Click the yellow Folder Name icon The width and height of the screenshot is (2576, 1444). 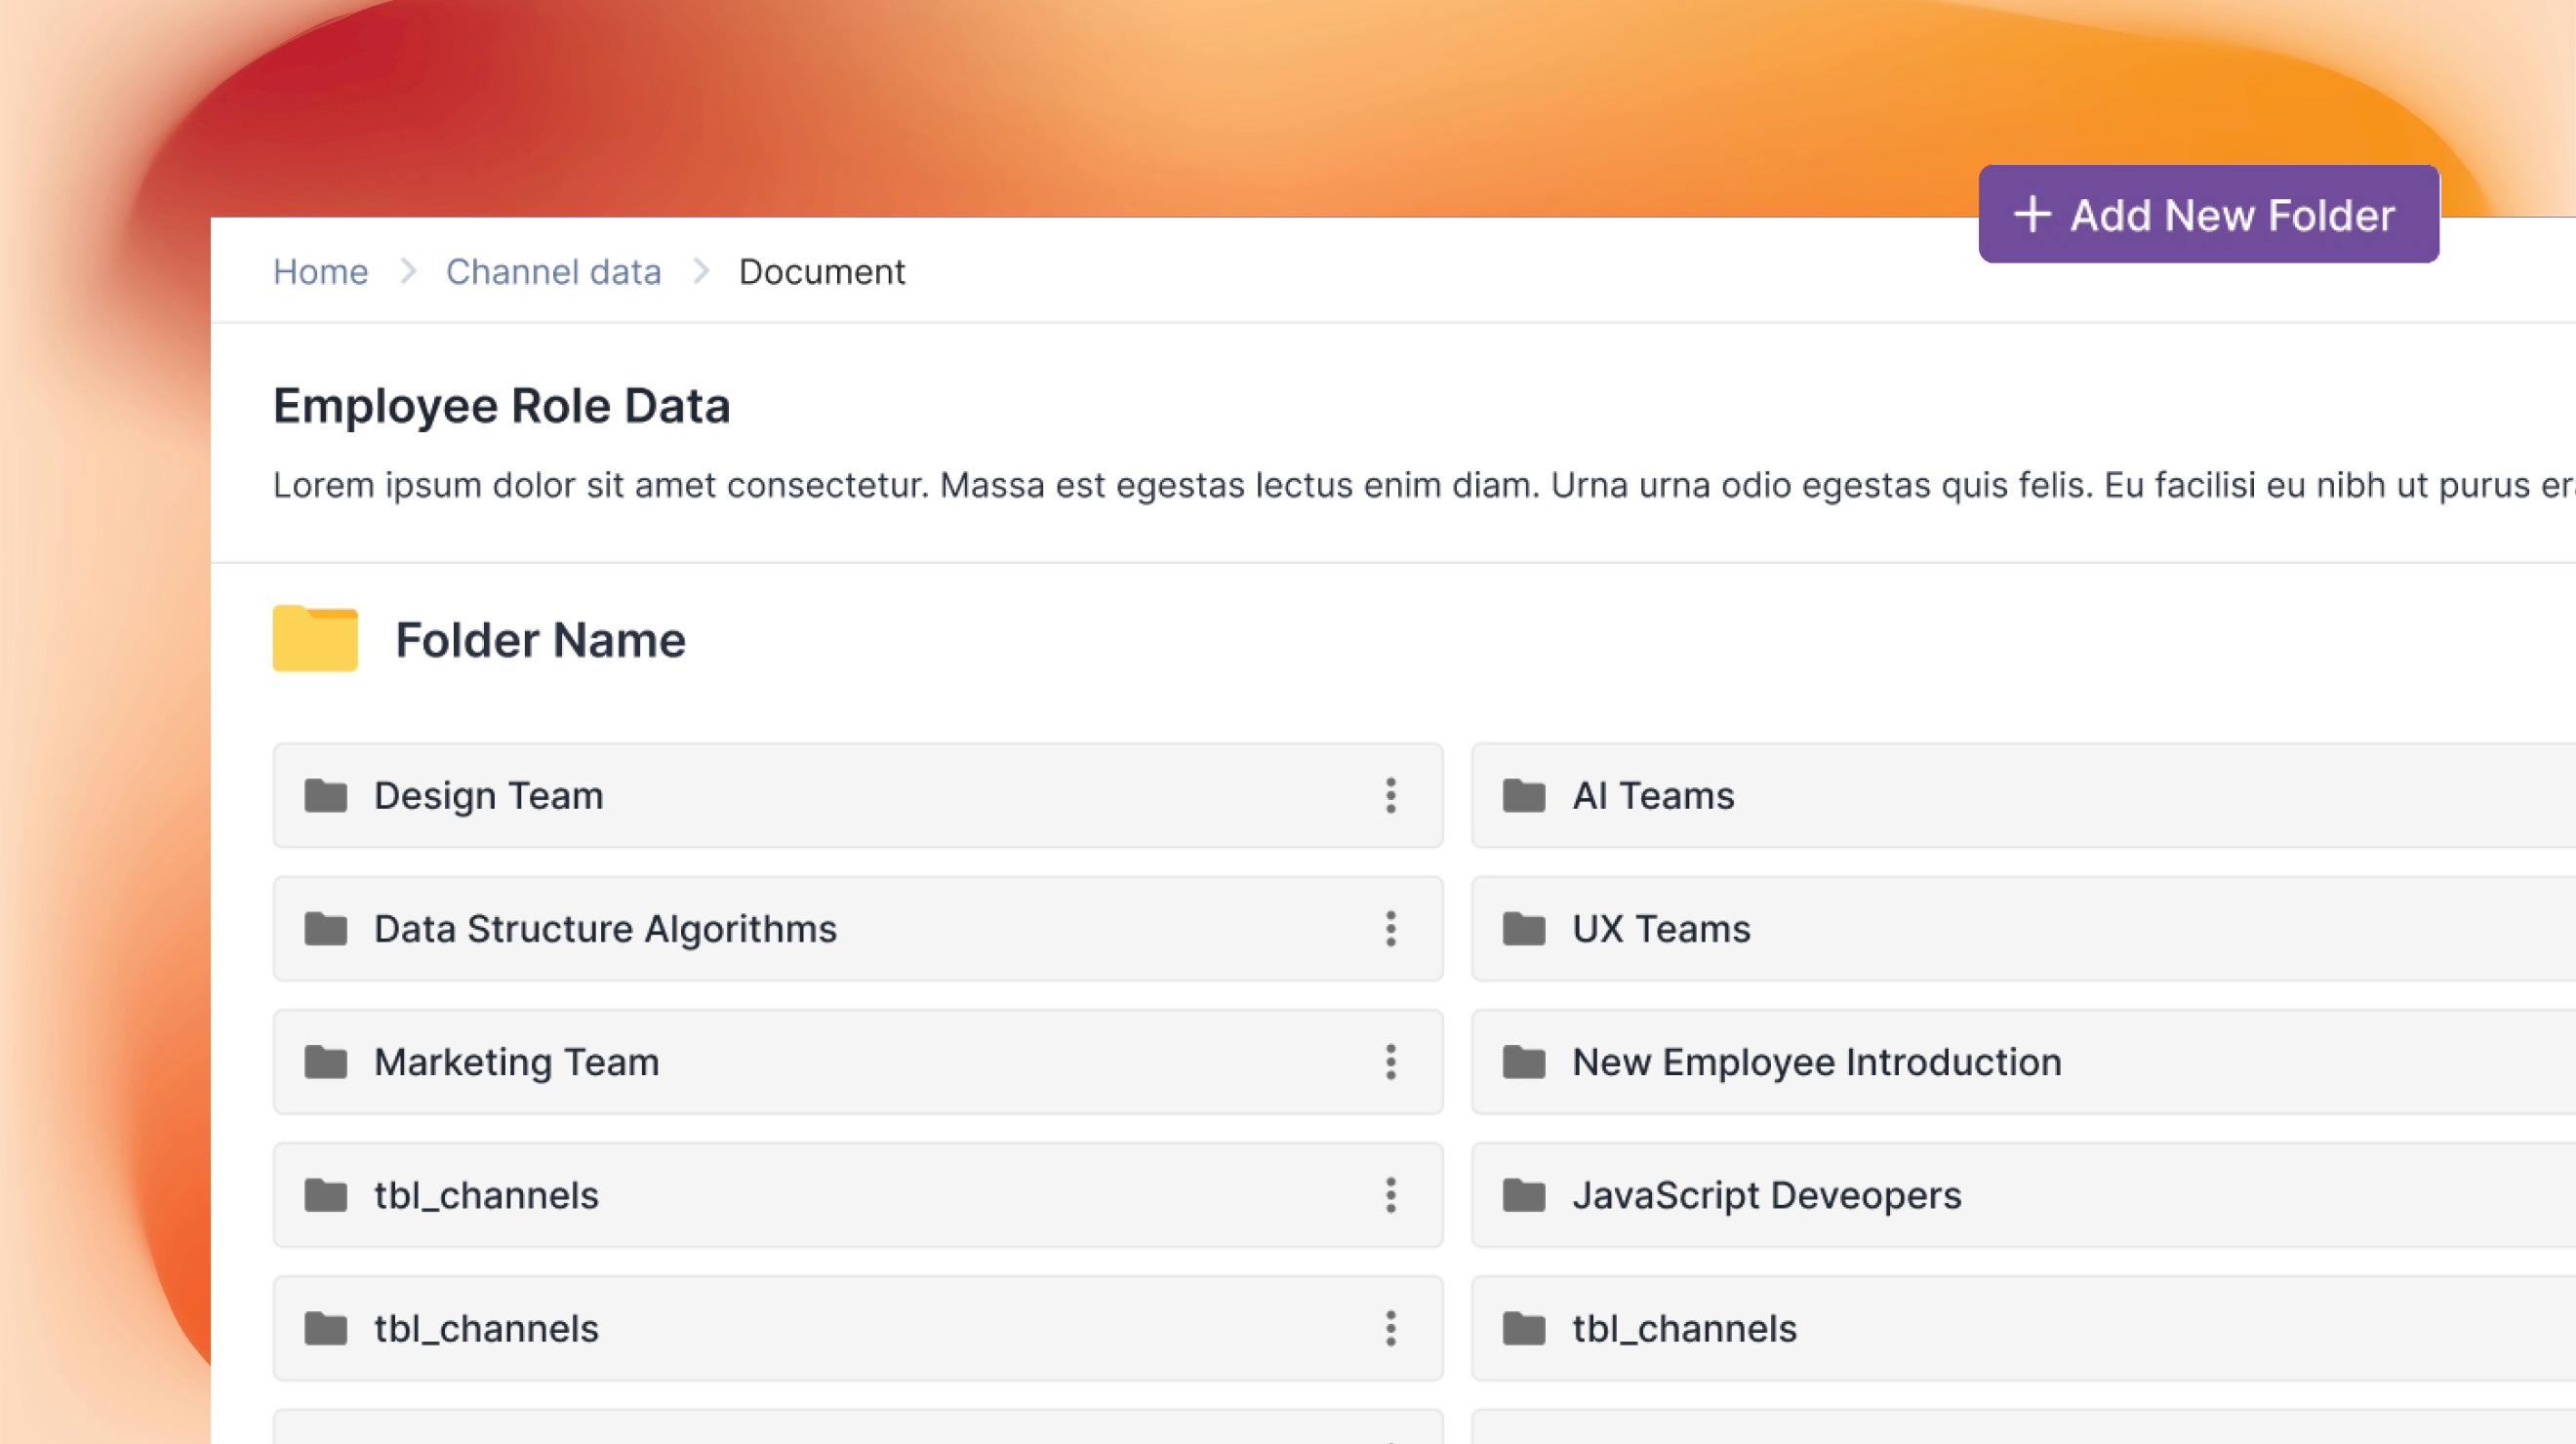[315, 638]
